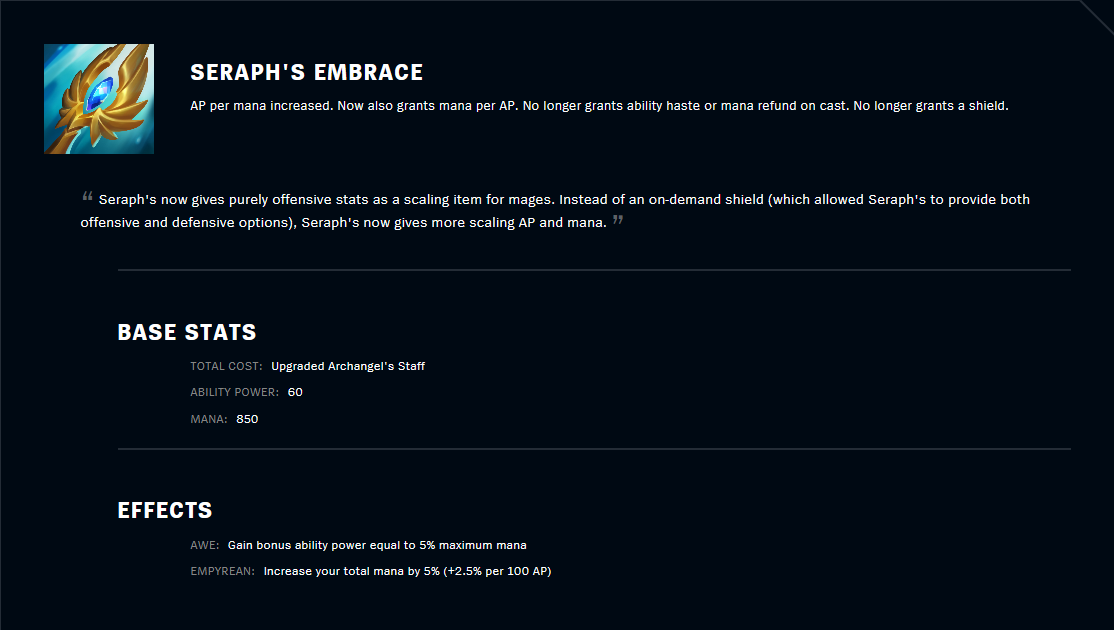Click the Upgraded Archangel's Staff value
1114x630 pixels.
[x=348, y=366]
